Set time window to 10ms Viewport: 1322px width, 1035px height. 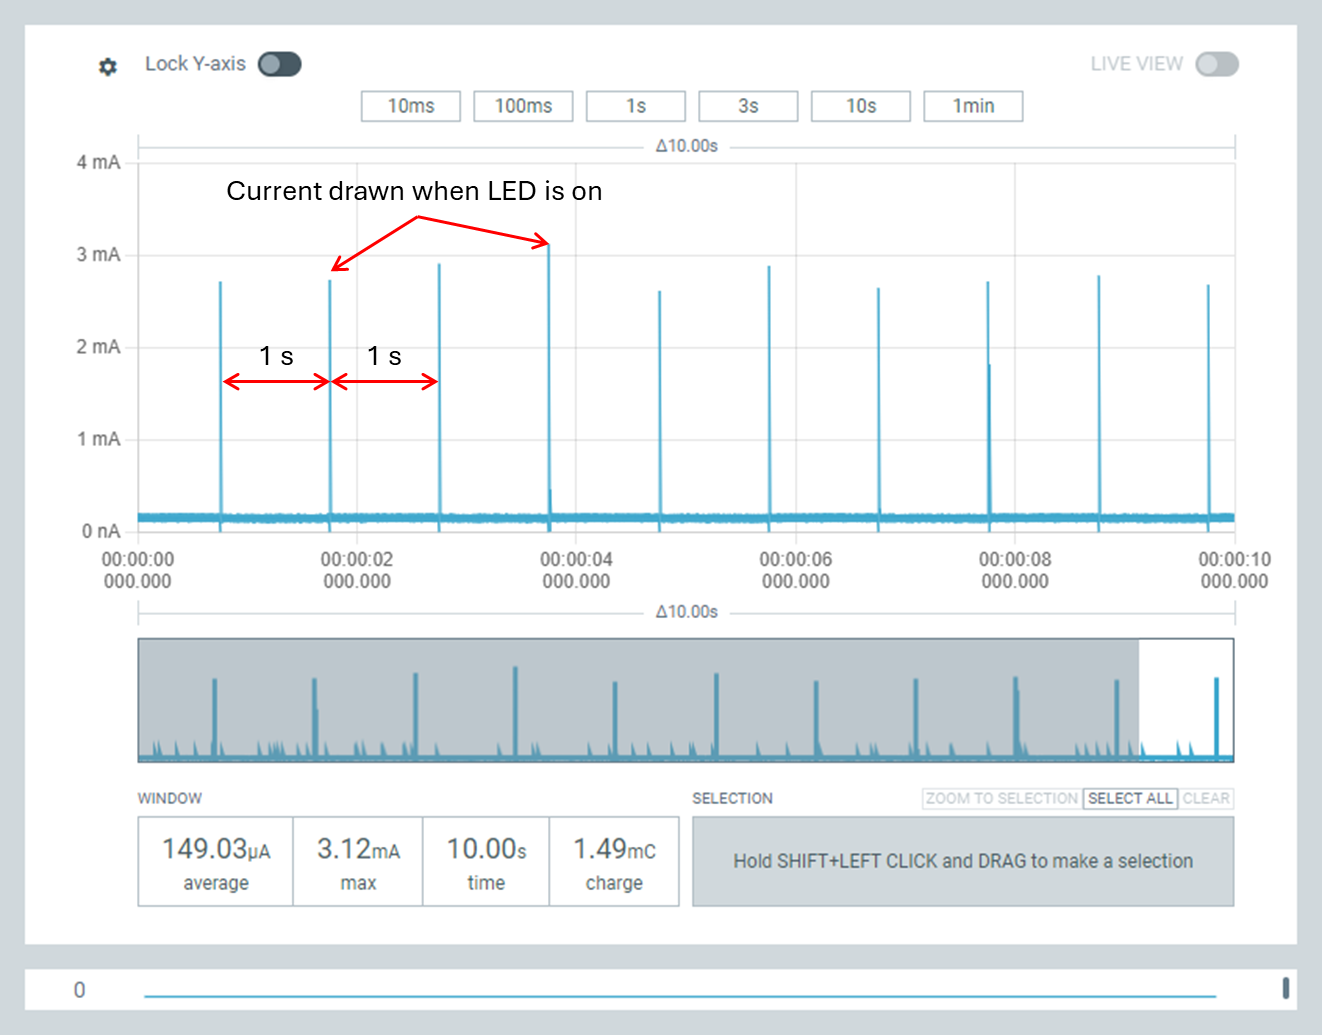(411, 106)
